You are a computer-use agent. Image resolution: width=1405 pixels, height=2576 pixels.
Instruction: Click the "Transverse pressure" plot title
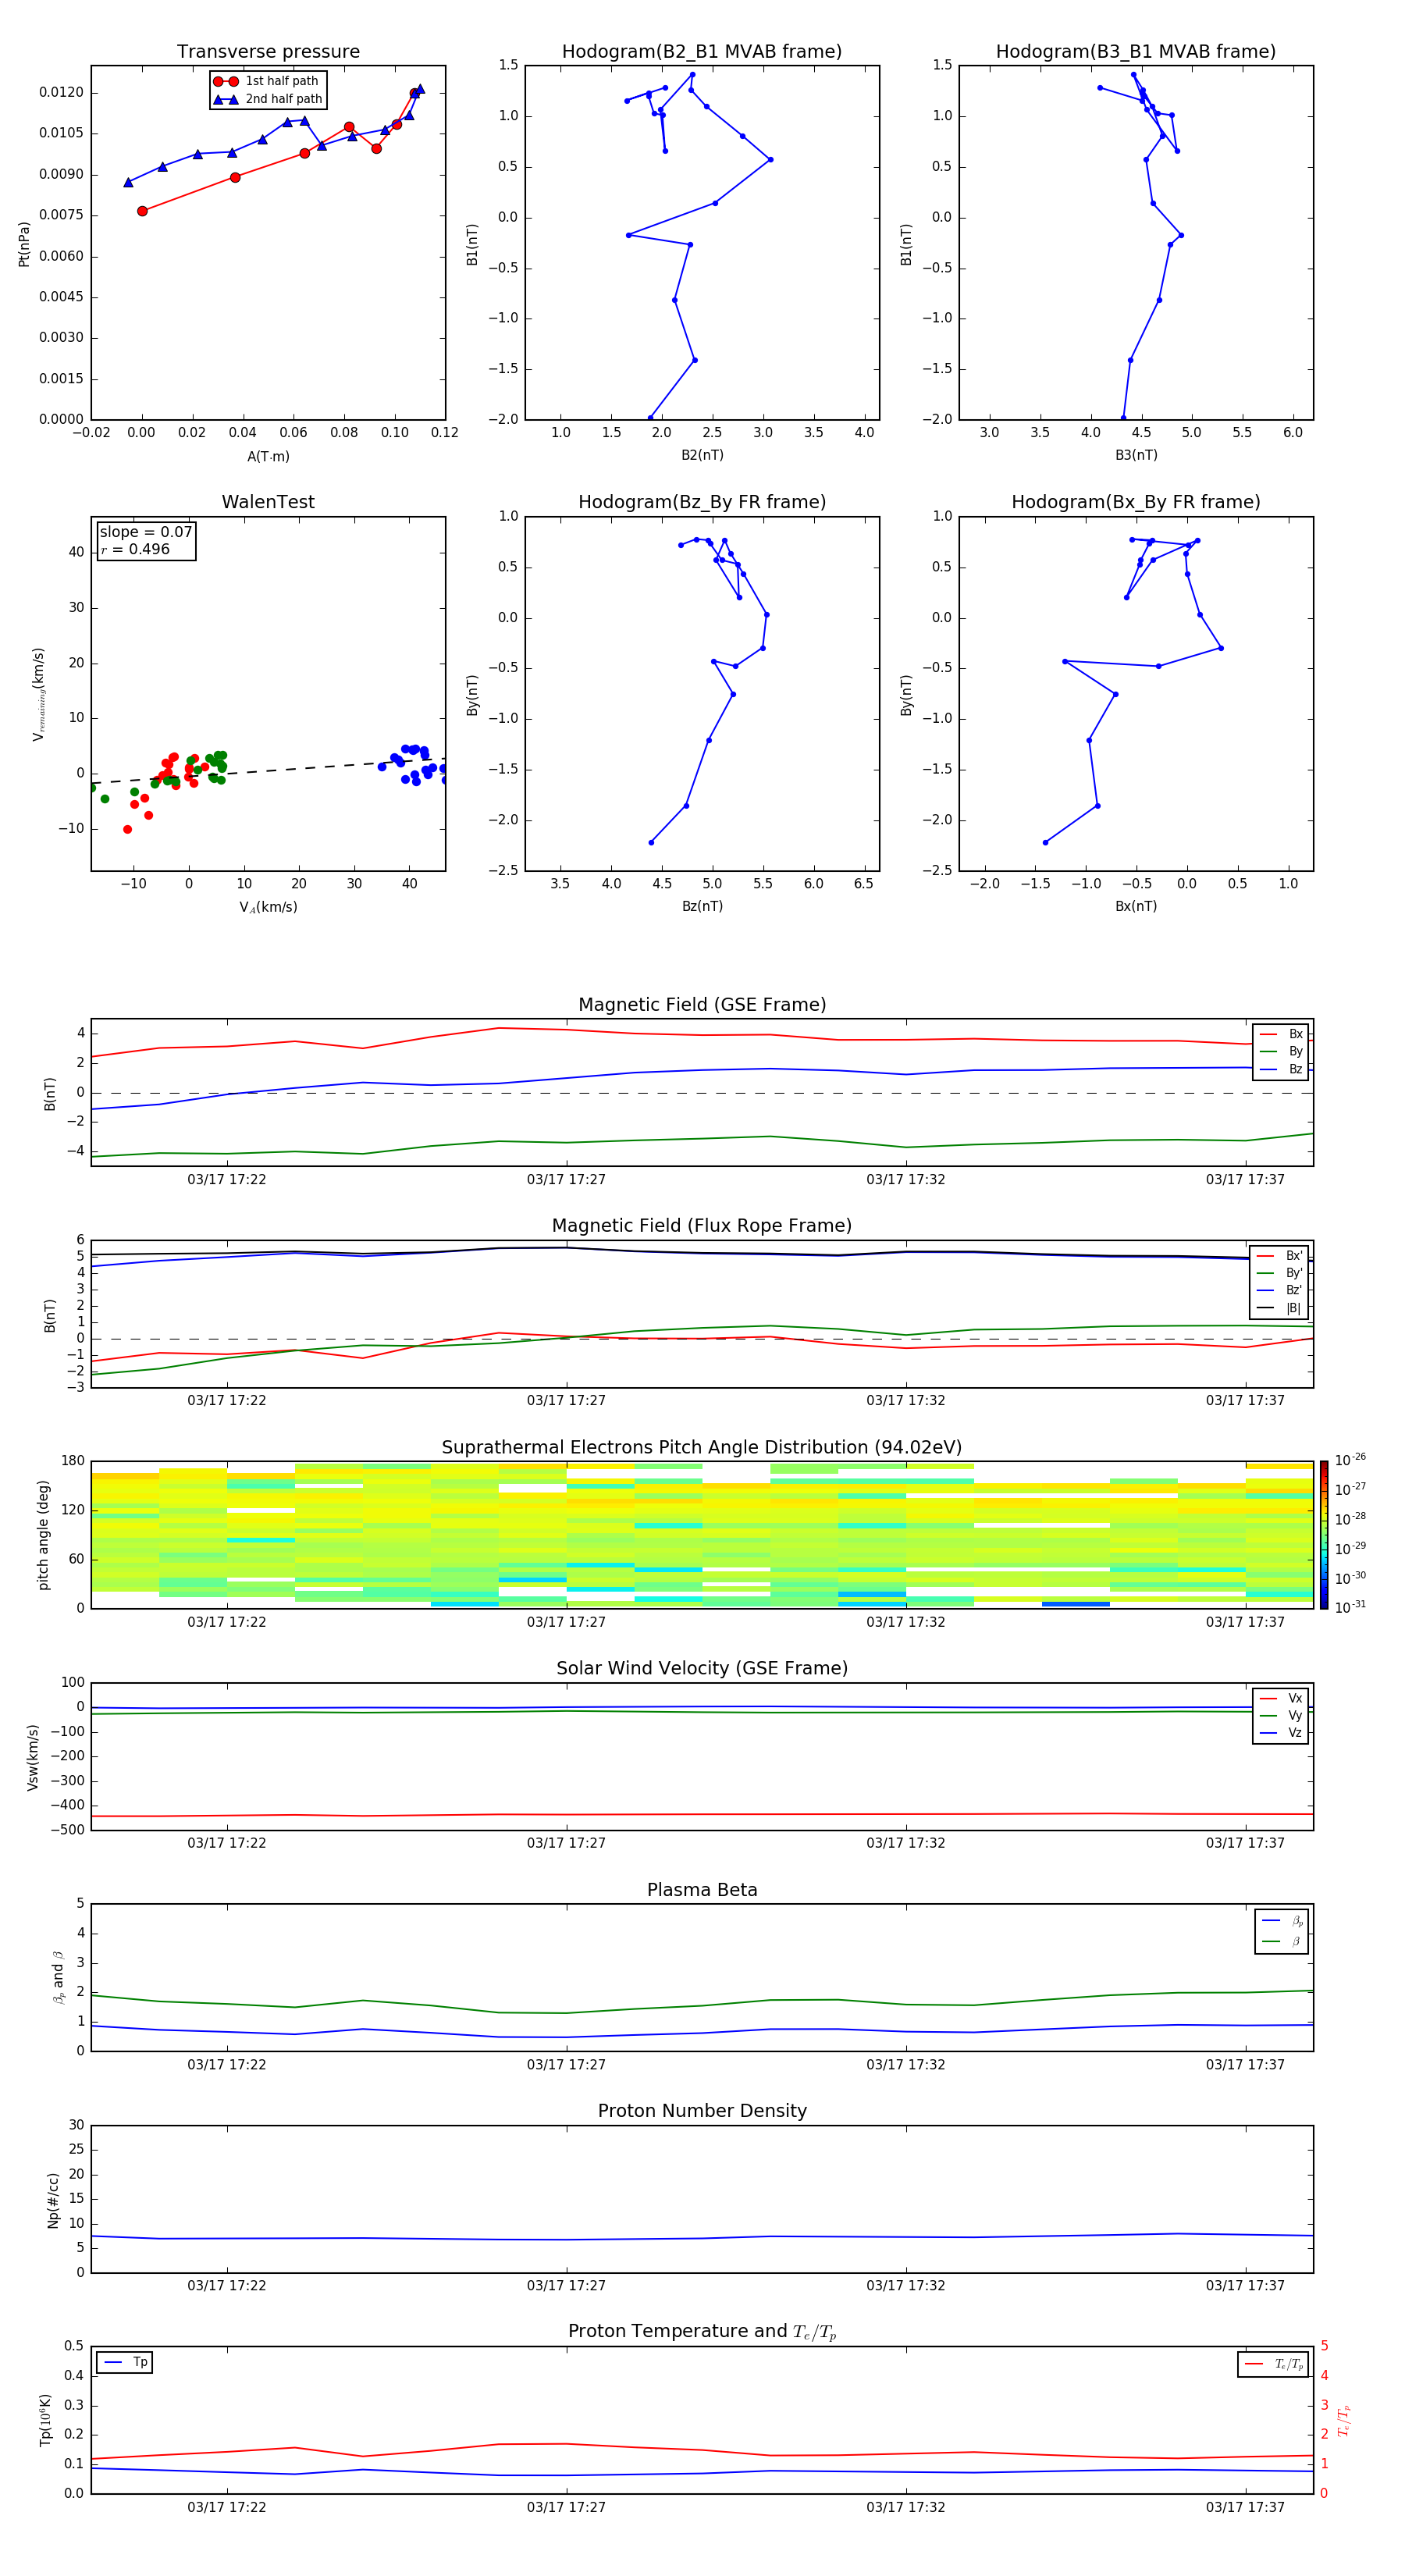pos(268,51)
